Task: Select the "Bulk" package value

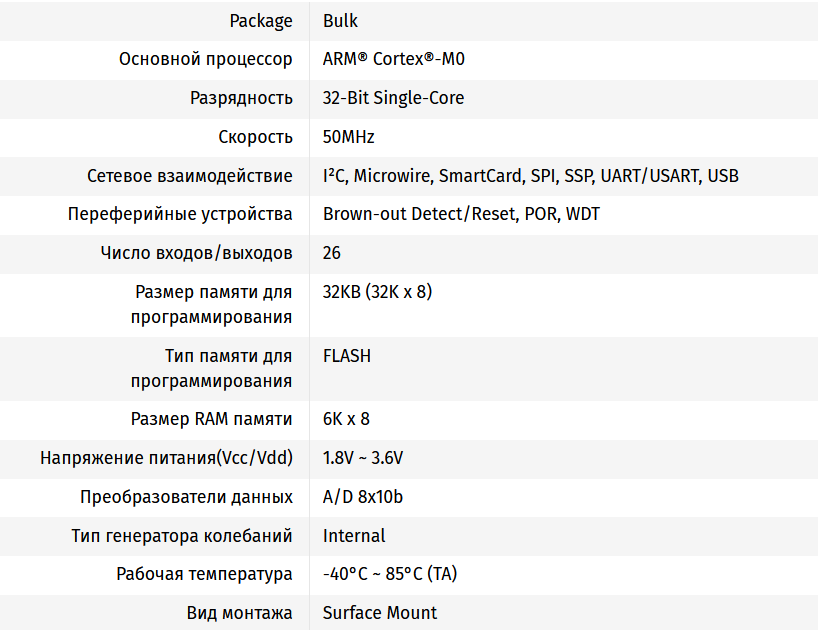Action: tap(340, 20)
